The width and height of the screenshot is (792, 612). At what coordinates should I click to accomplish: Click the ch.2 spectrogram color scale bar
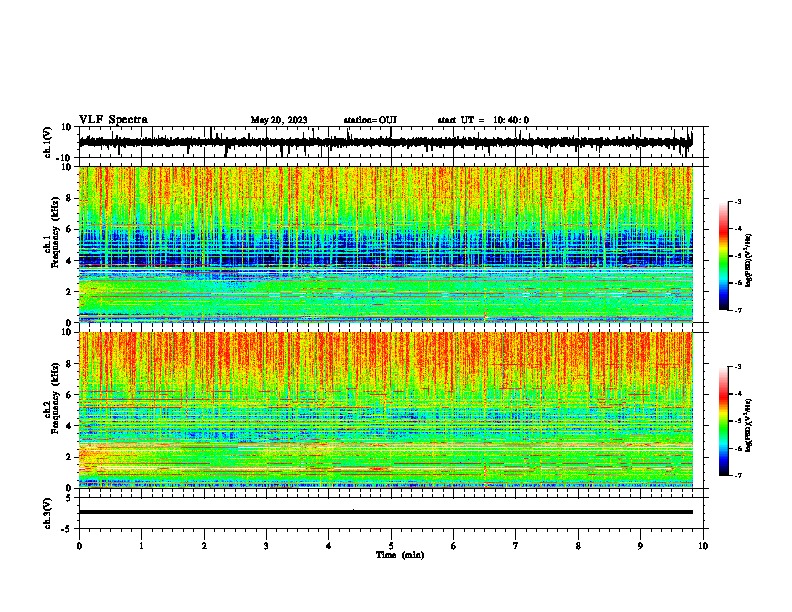click(724, 421)
